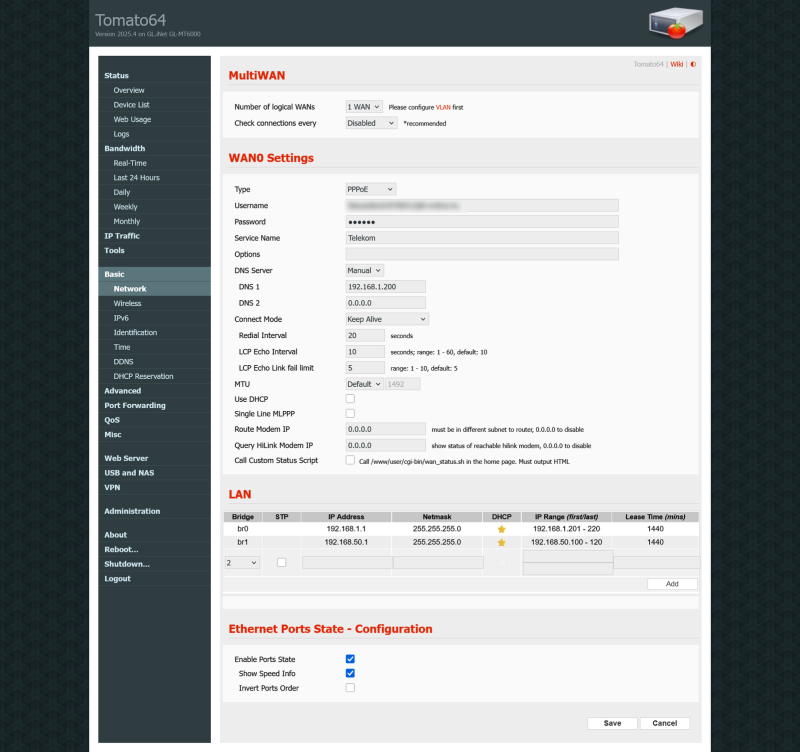Check the STP box in new LAN row
The image size is (800, 752).
tap(281, 562)
